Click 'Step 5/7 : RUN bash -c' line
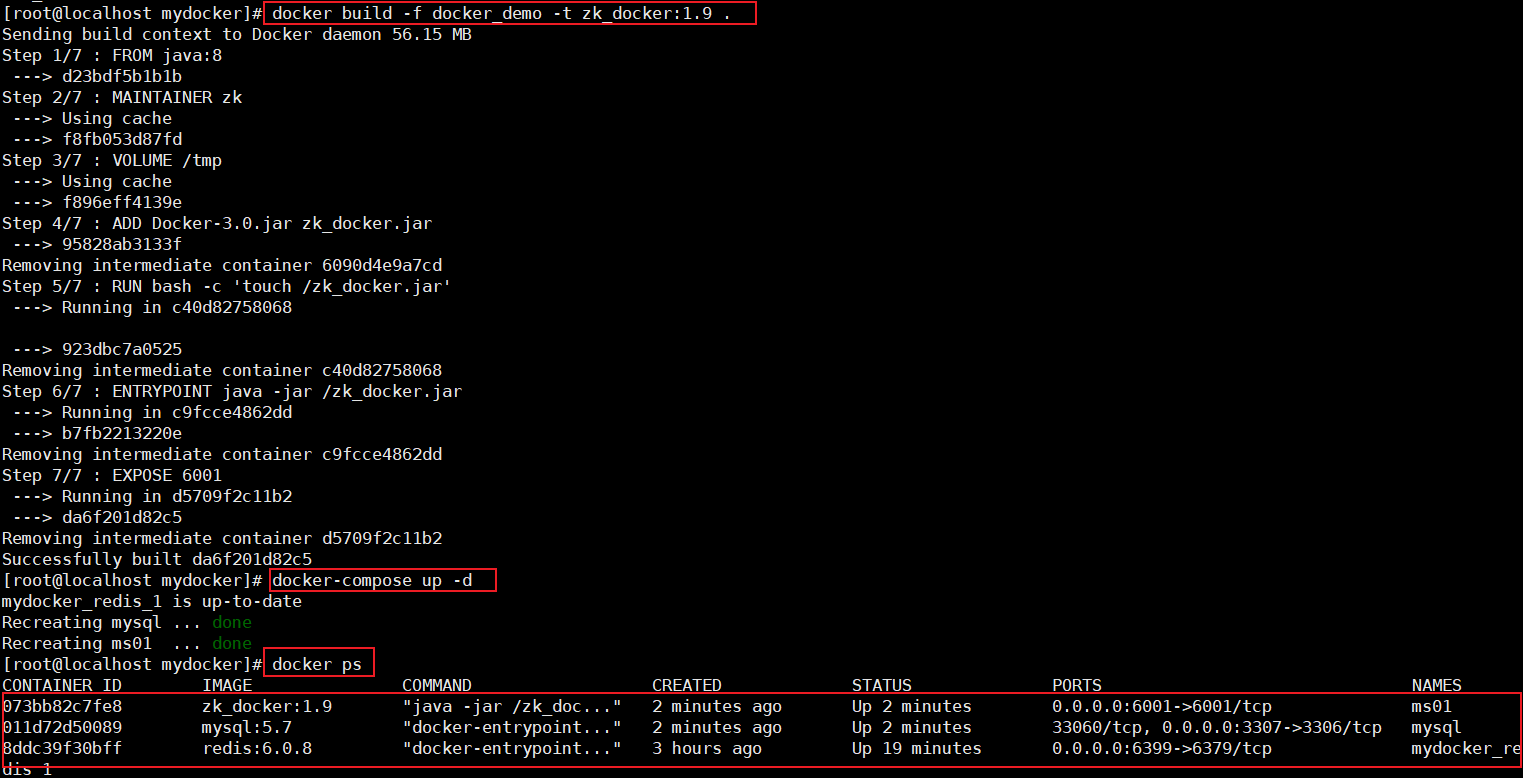 pos(227,287)
